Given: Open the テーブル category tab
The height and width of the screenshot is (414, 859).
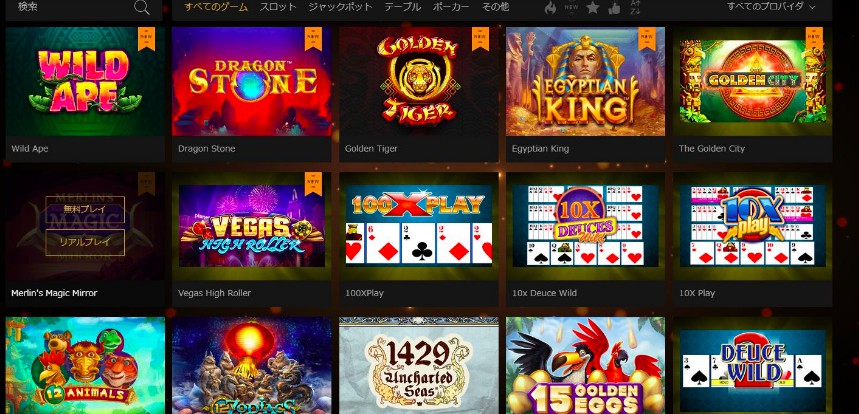Looking at the screenshot, I should [x=403, y=7].
